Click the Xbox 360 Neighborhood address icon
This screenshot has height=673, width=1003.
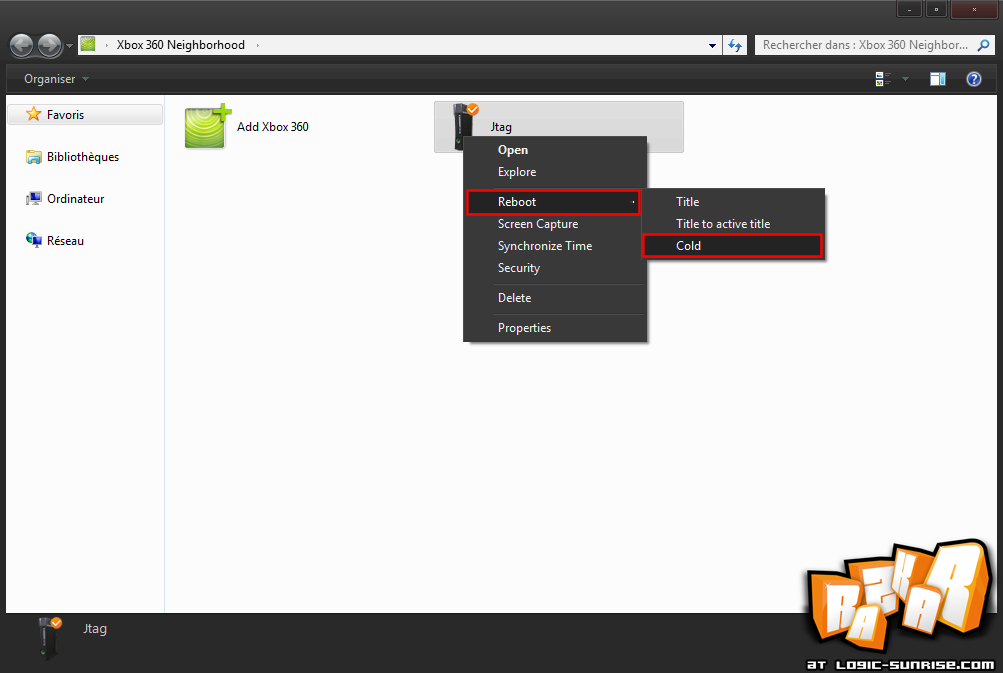pos(88,44)
